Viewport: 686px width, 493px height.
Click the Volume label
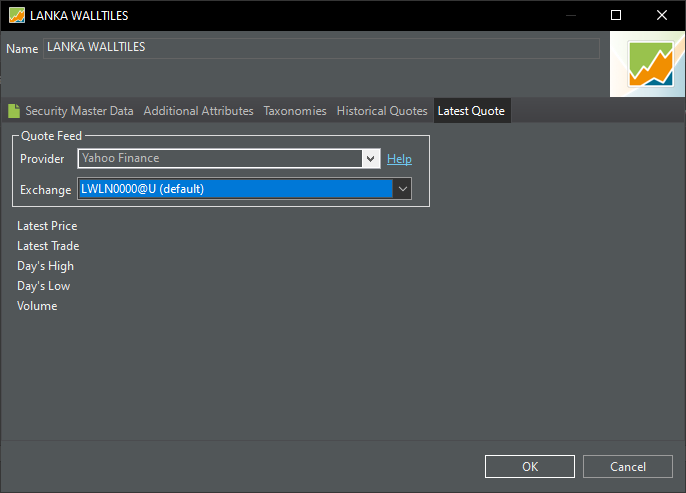[37, 306]
